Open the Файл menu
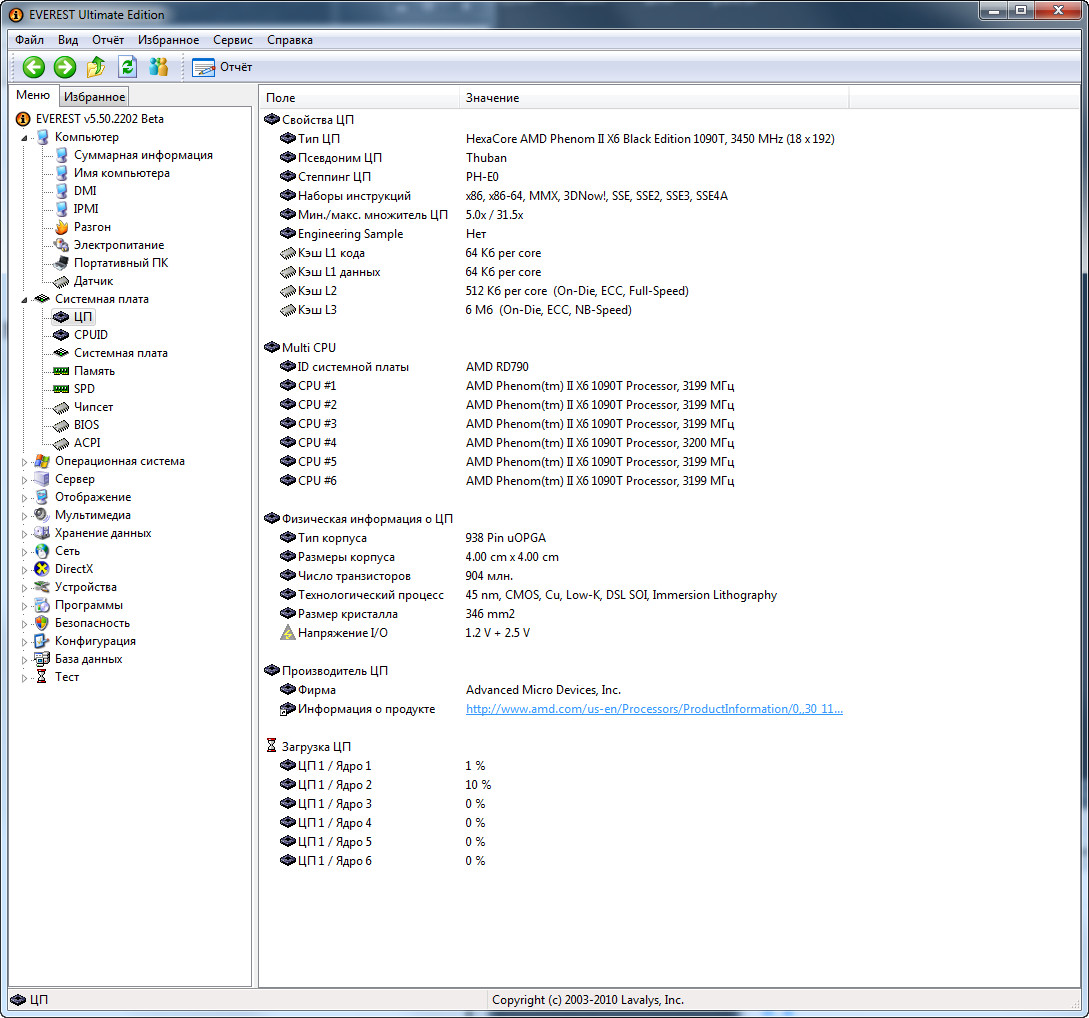 click(29, 40)
